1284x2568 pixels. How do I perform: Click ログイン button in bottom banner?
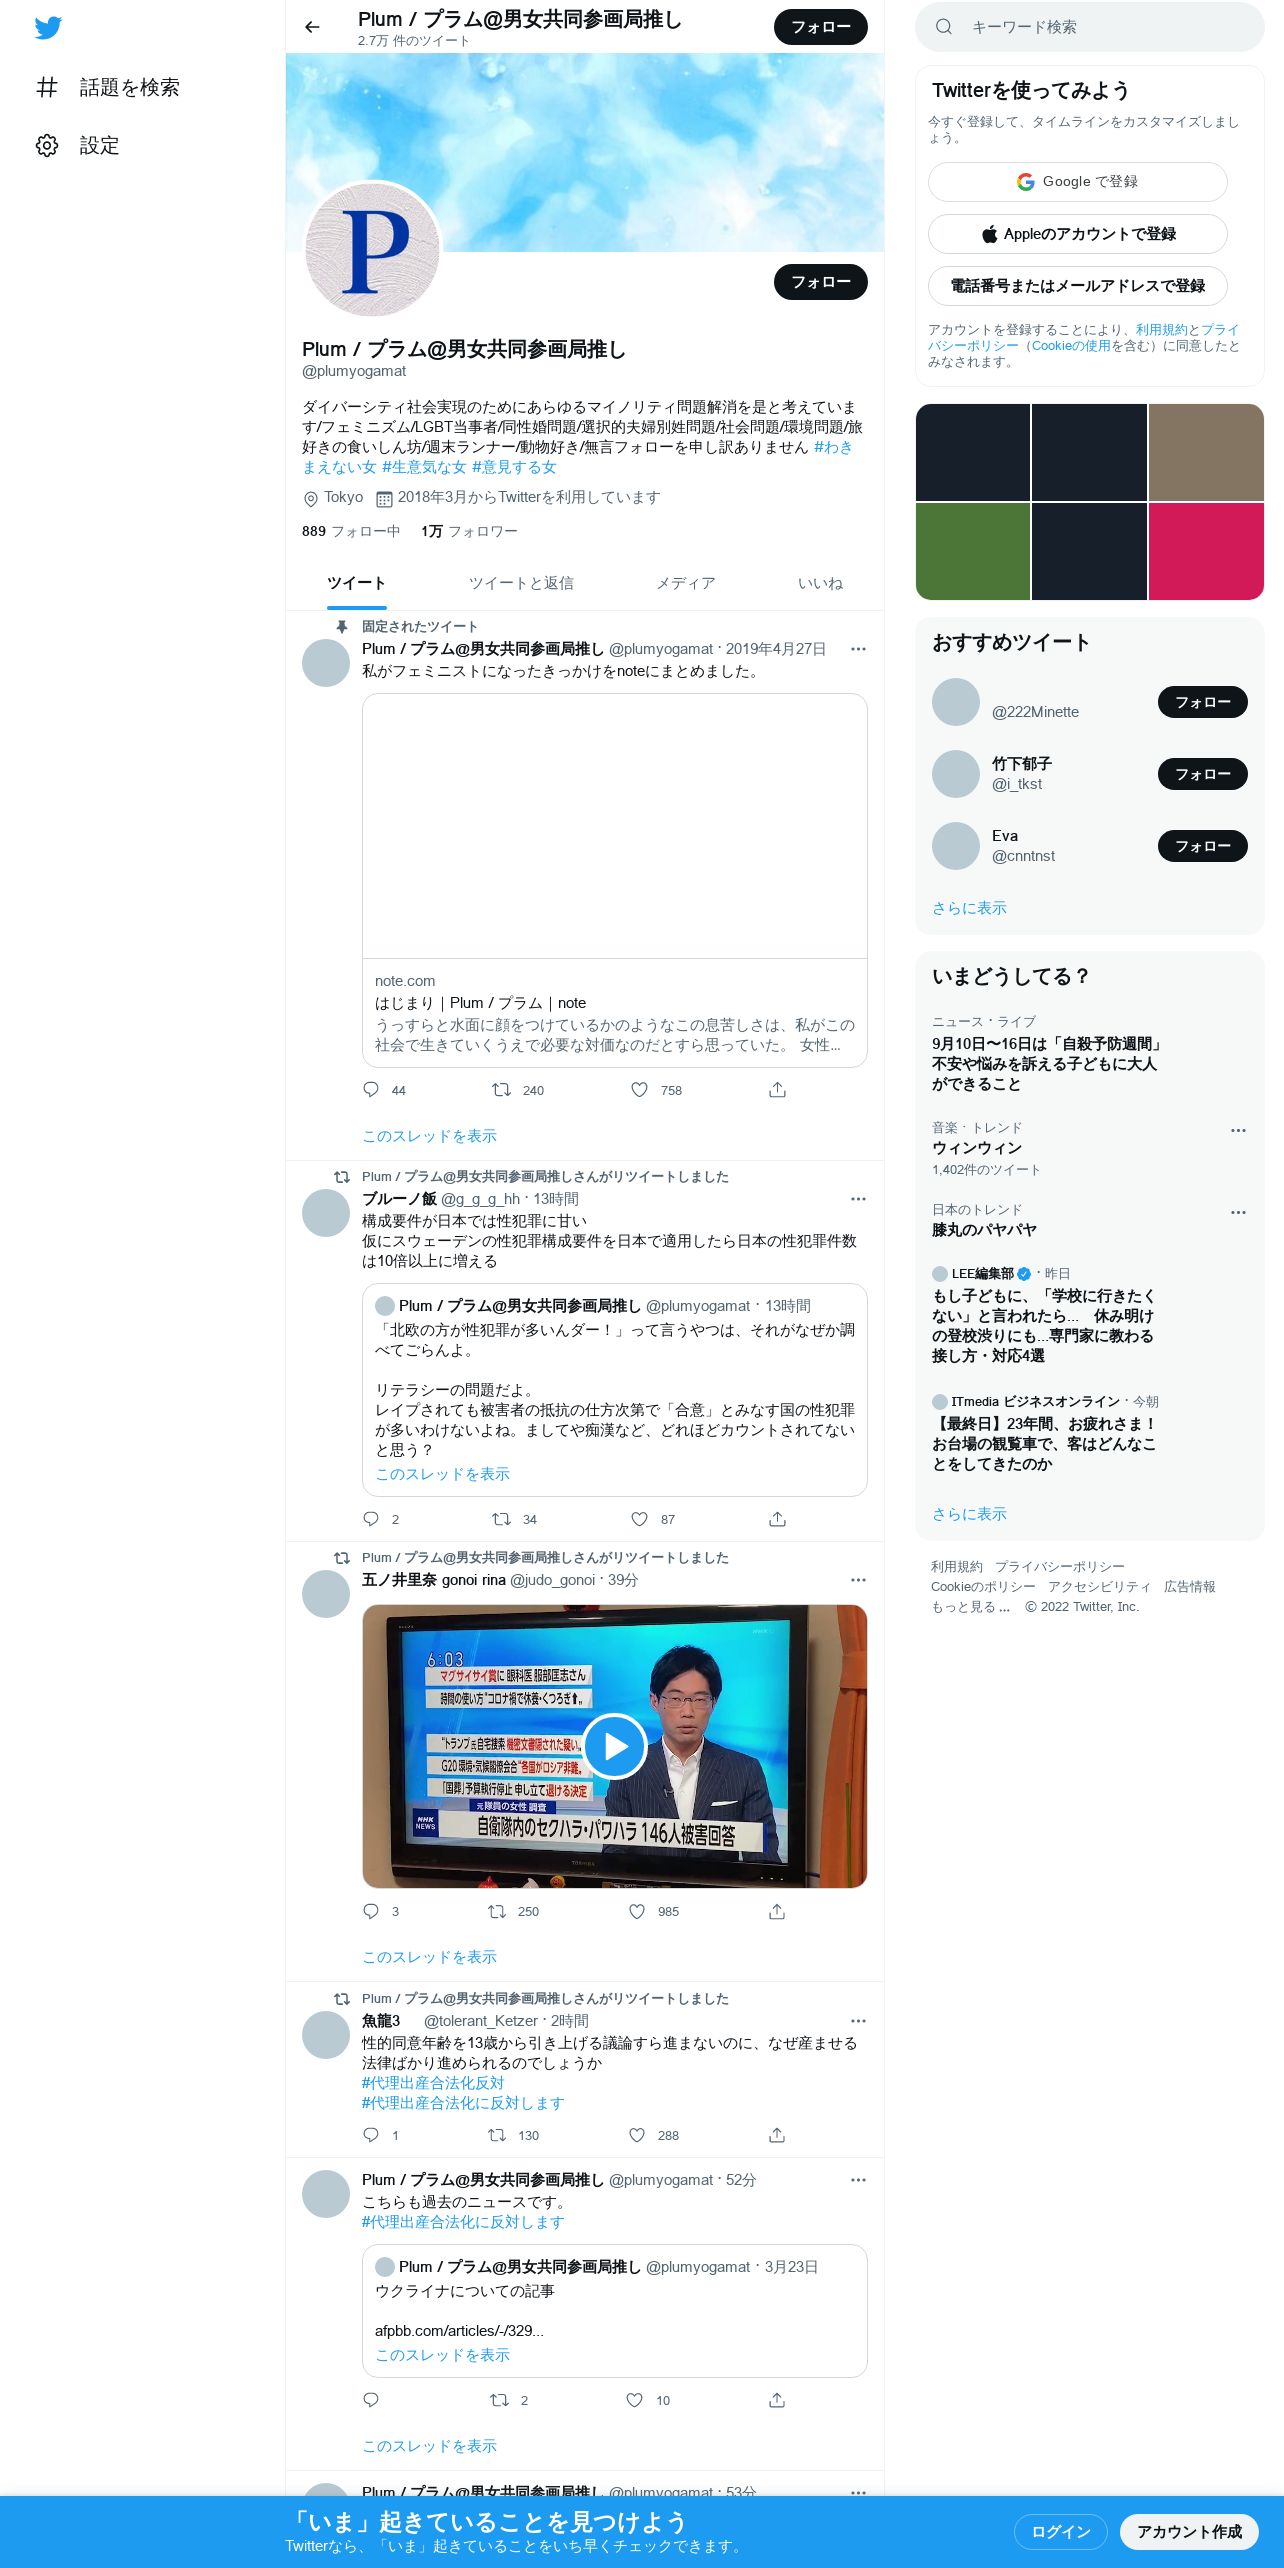point(1060,2532)
